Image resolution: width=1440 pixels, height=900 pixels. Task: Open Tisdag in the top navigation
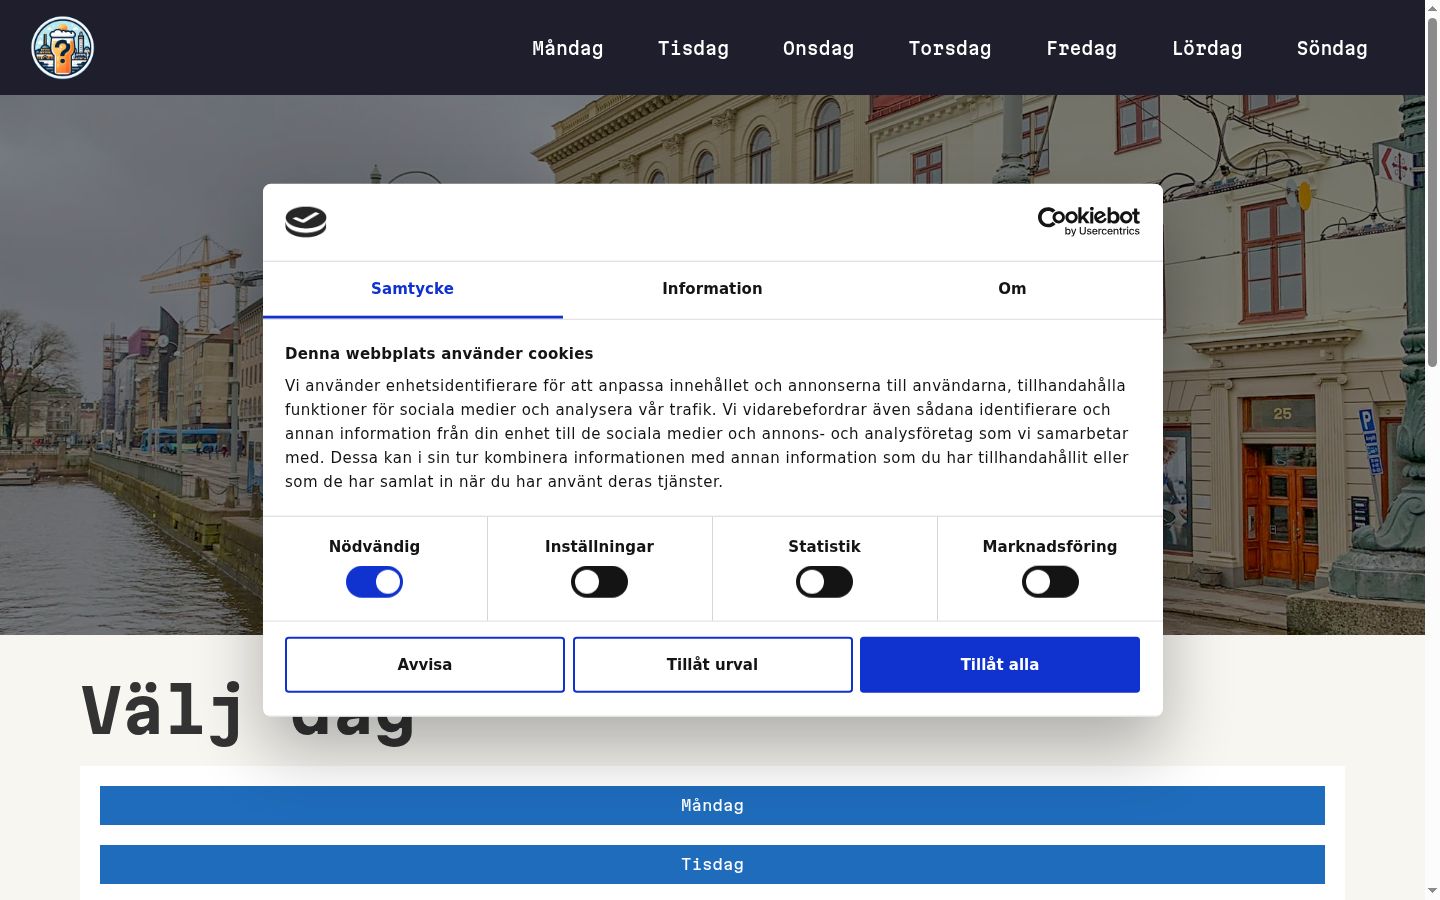pos(693,48)
